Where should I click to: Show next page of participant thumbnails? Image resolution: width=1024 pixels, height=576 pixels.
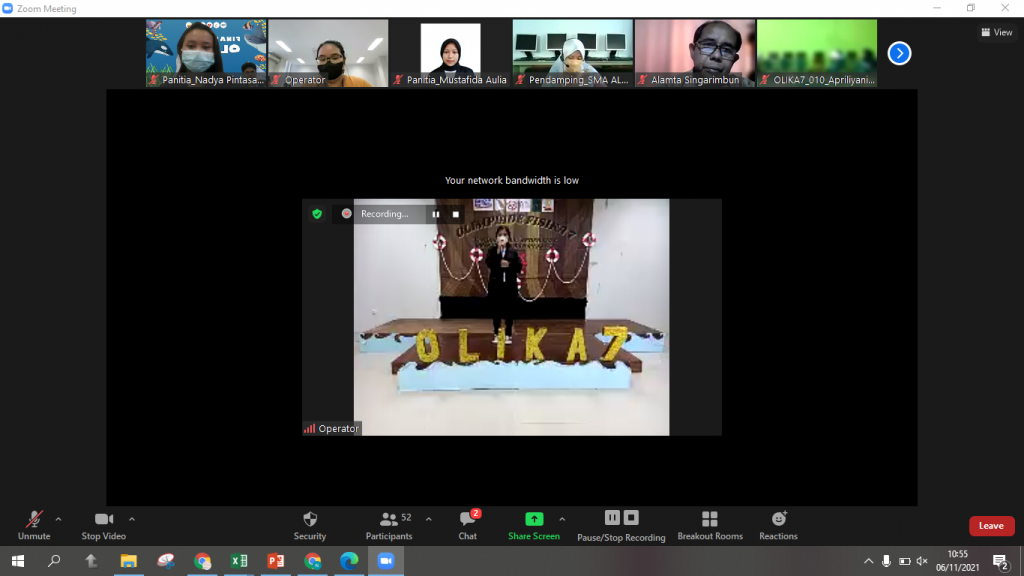[899, 53]
